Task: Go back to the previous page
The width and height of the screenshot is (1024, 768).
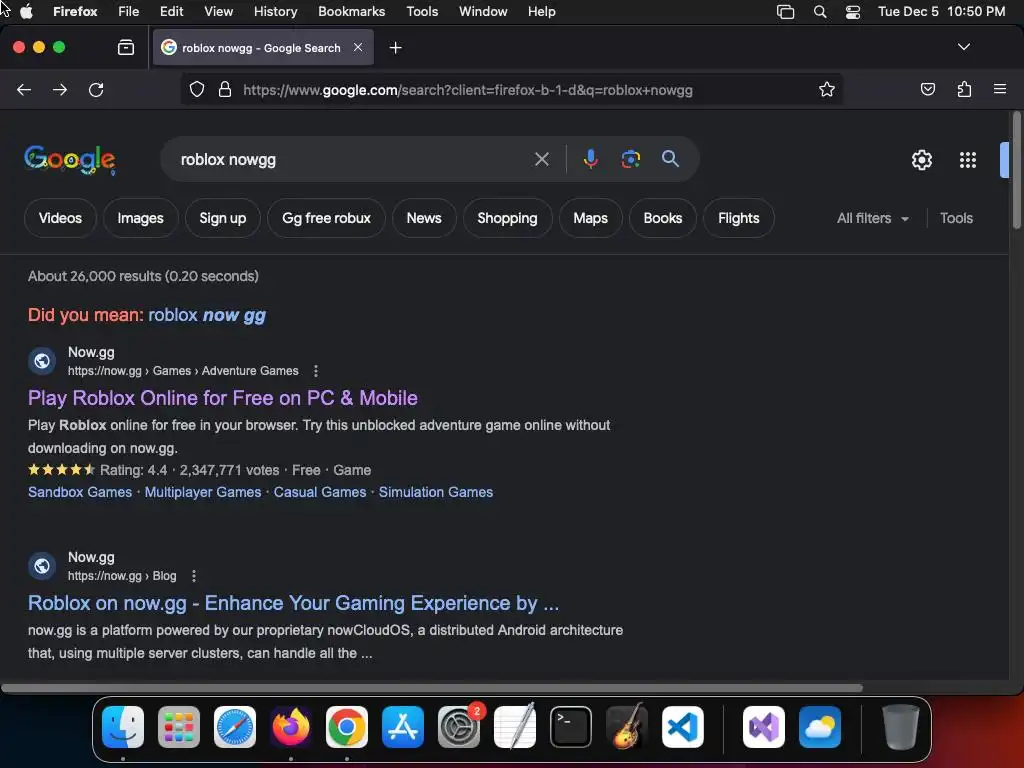Action: coord(24,89)
